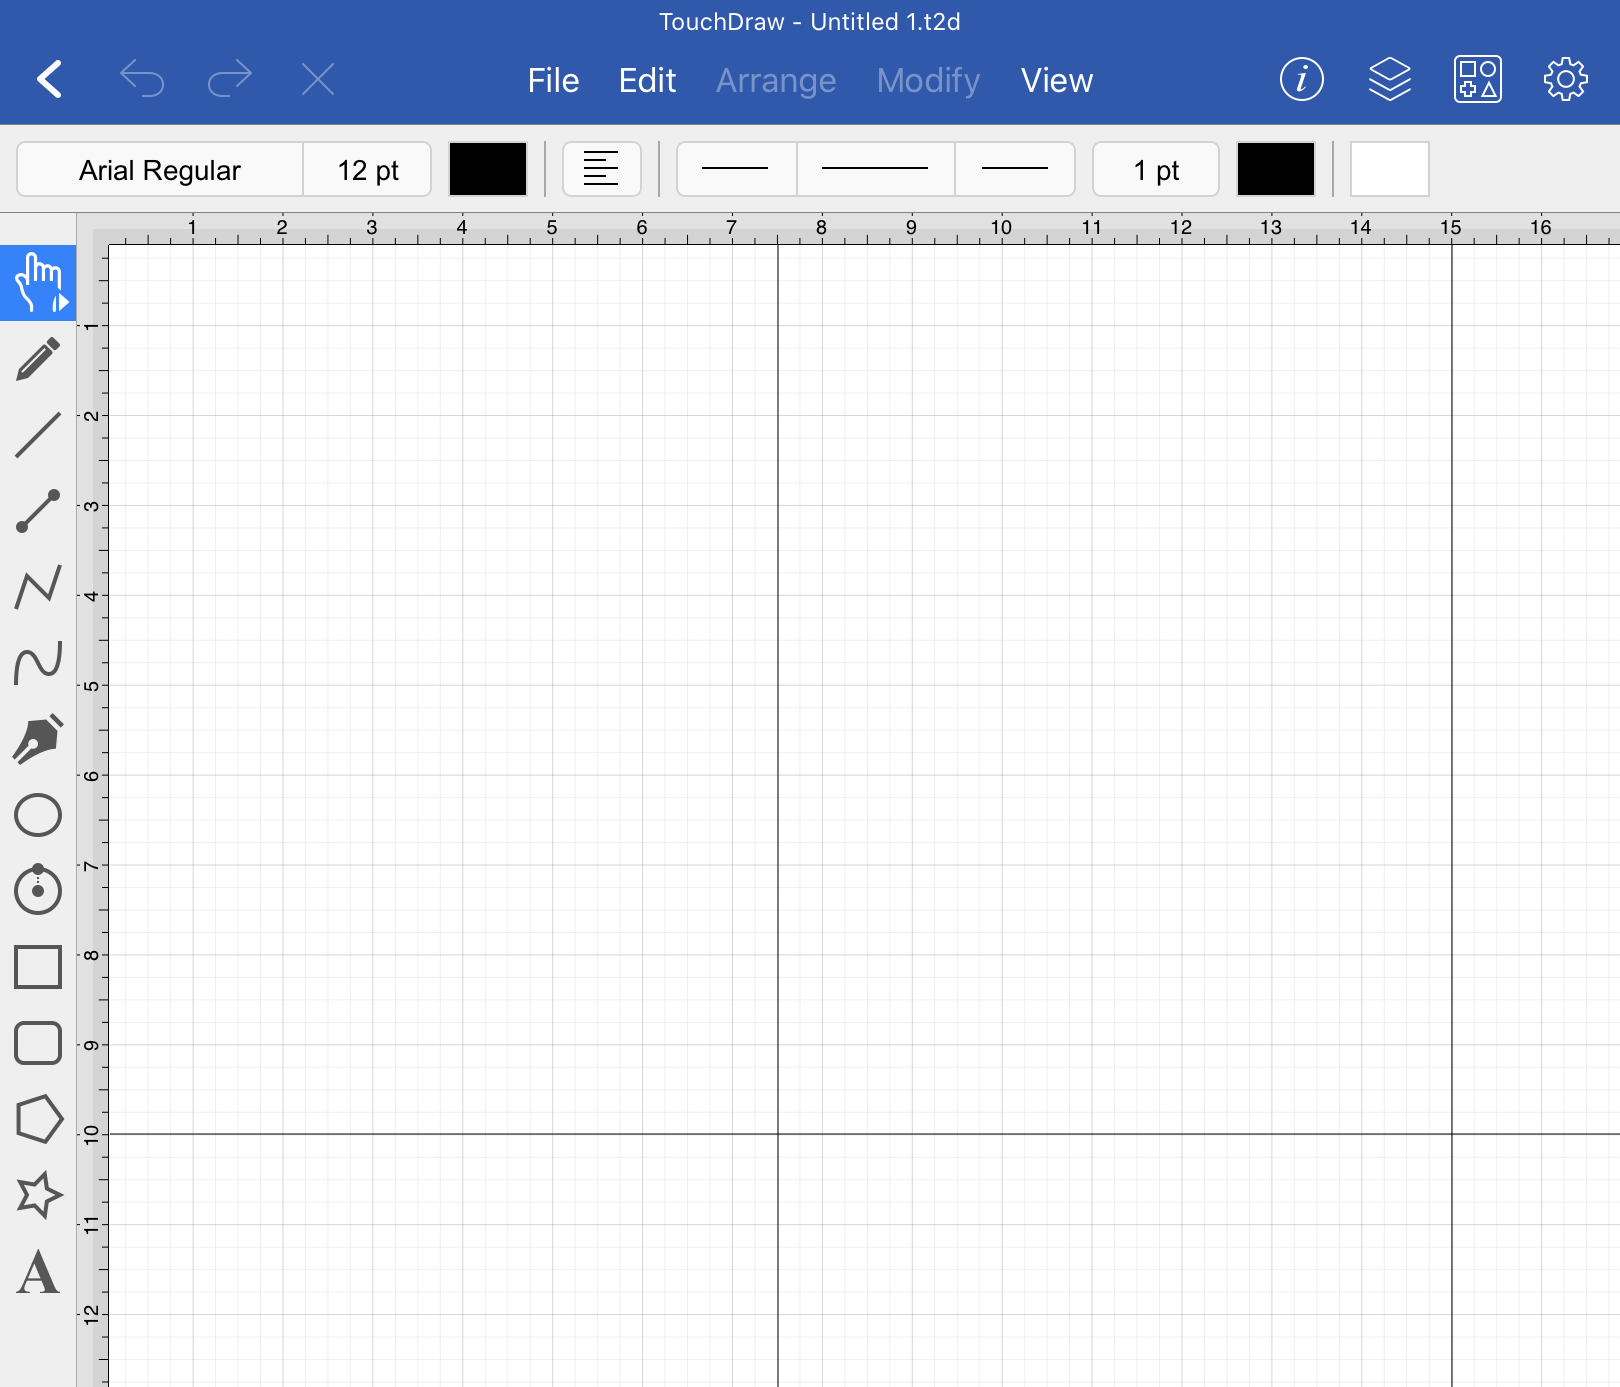Screen dimensions: 1620x1387
Task: Select the circle-by-center tool
Action: [x=38, y=889]
